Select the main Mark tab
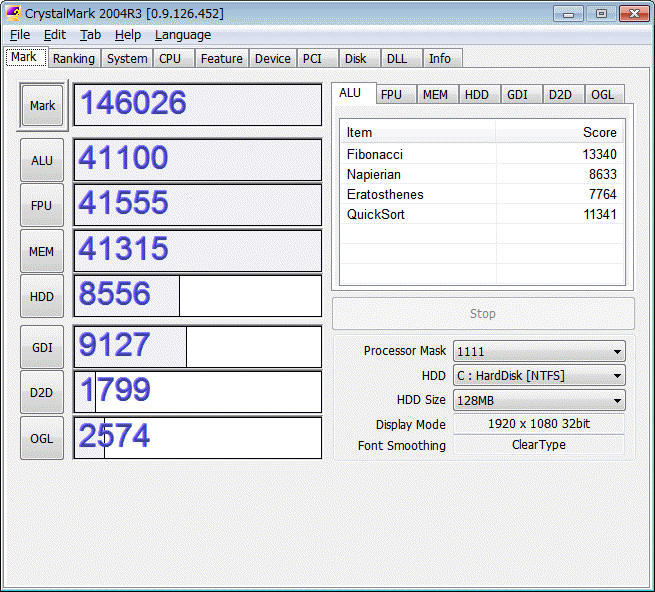Screen dimensions: 655x592 click(x=25, y=57)
